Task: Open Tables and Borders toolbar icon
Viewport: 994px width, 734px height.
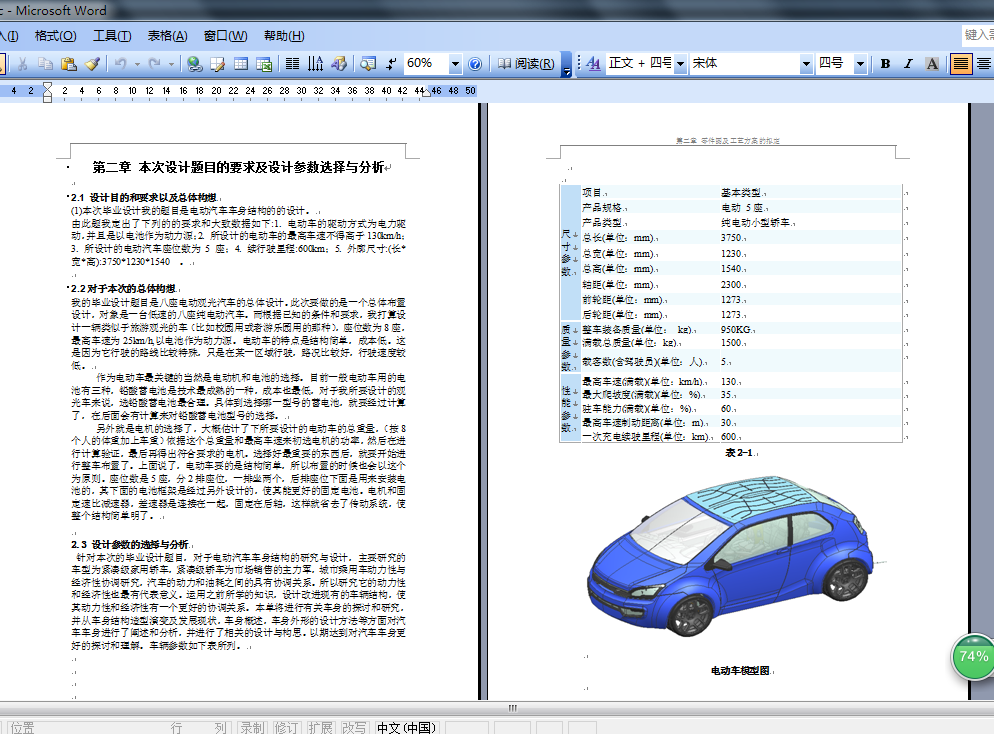Action: [217, 63]
